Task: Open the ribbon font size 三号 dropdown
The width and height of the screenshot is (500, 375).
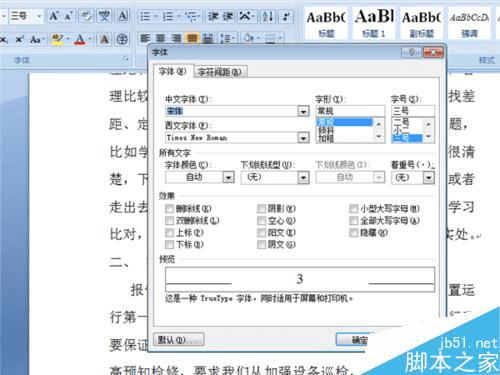Action: click(x=39, y=16)
